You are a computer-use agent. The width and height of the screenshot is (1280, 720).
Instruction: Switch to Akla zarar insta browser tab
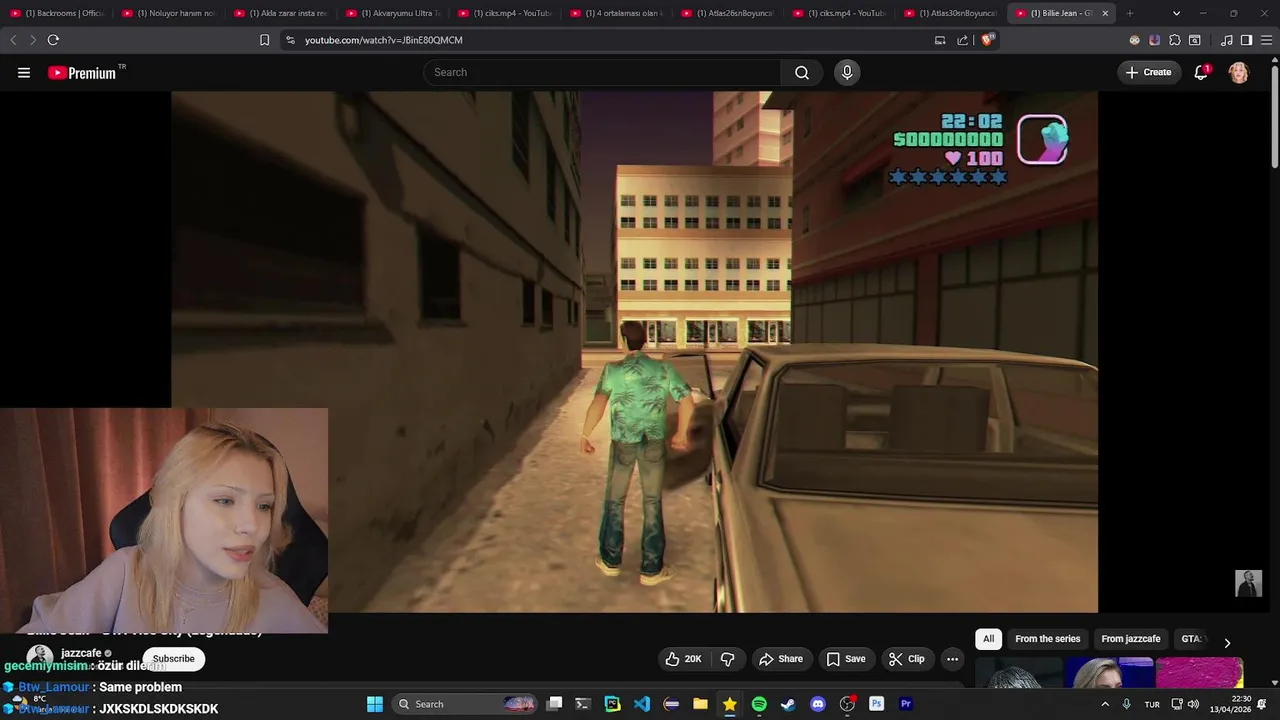click(x=282, y=13)
